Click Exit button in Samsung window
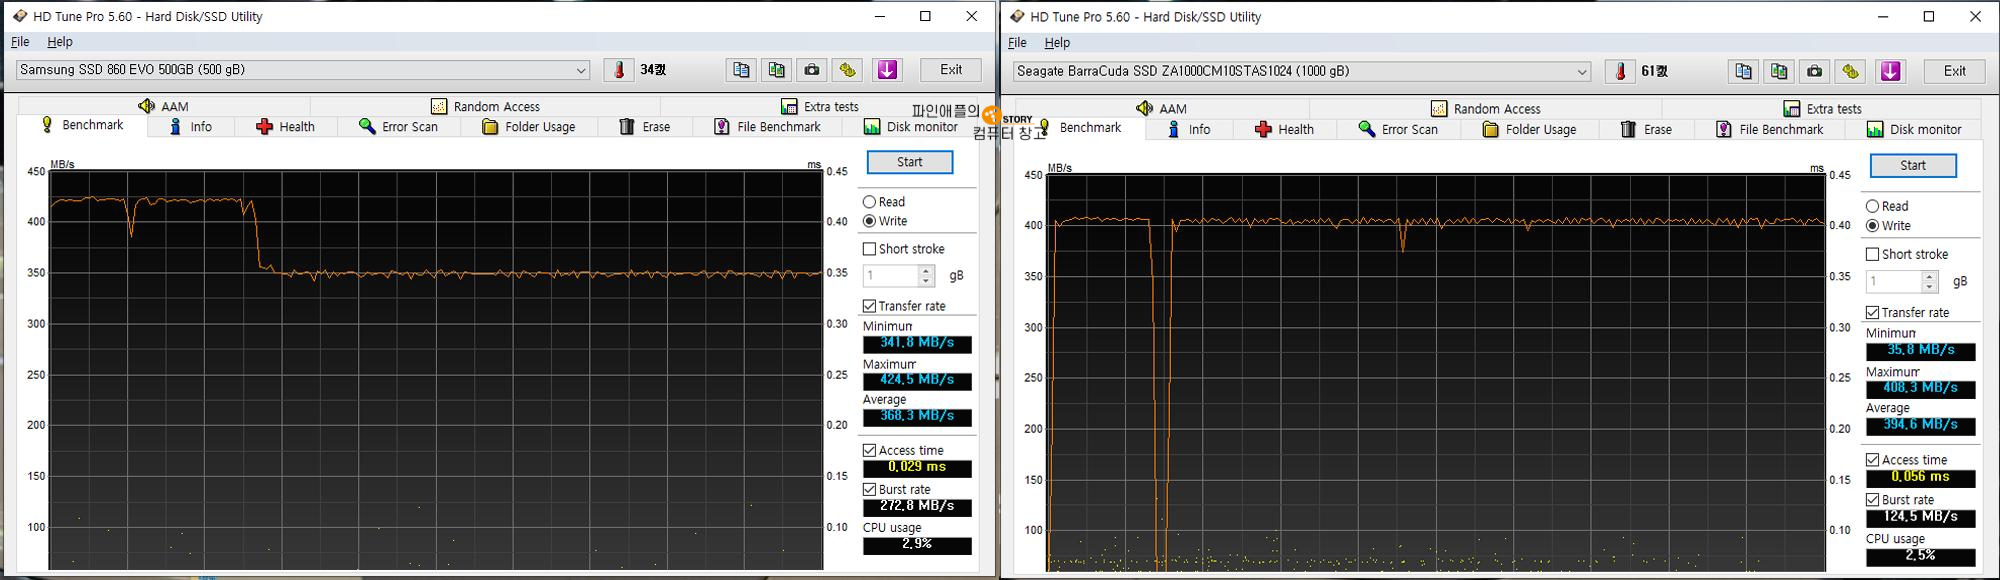Screen dimensions: 2000x580 [951, 70]
